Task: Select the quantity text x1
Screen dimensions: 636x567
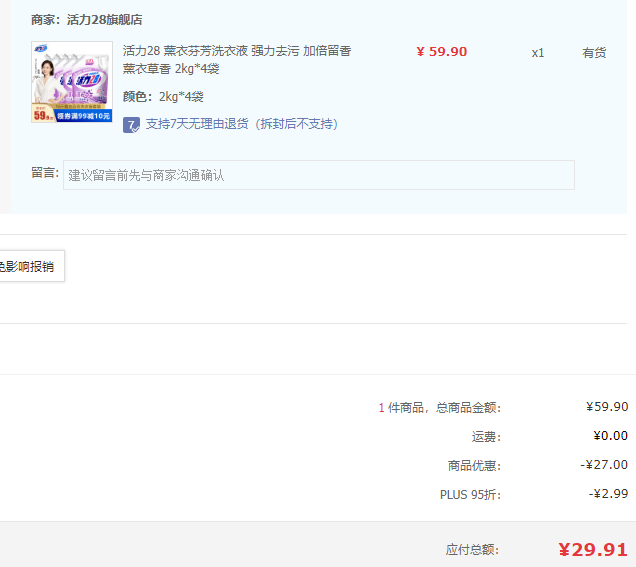Action: (538, 53)
